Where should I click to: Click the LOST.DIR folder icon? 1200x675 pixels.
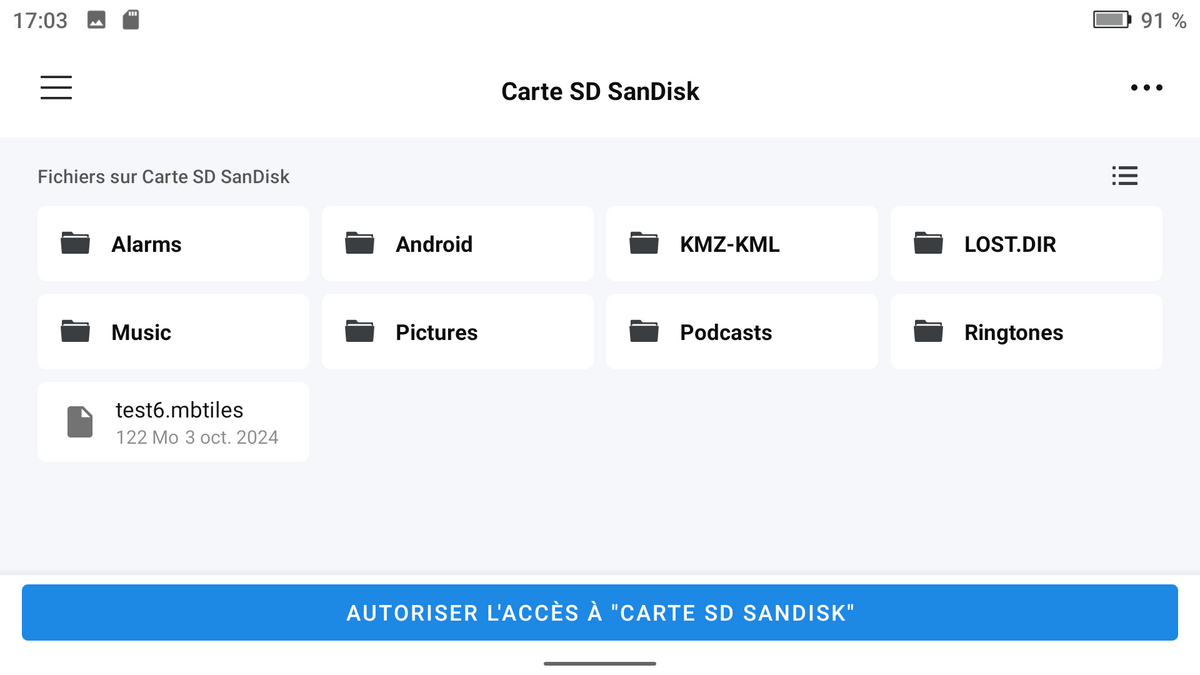[928, 243]
